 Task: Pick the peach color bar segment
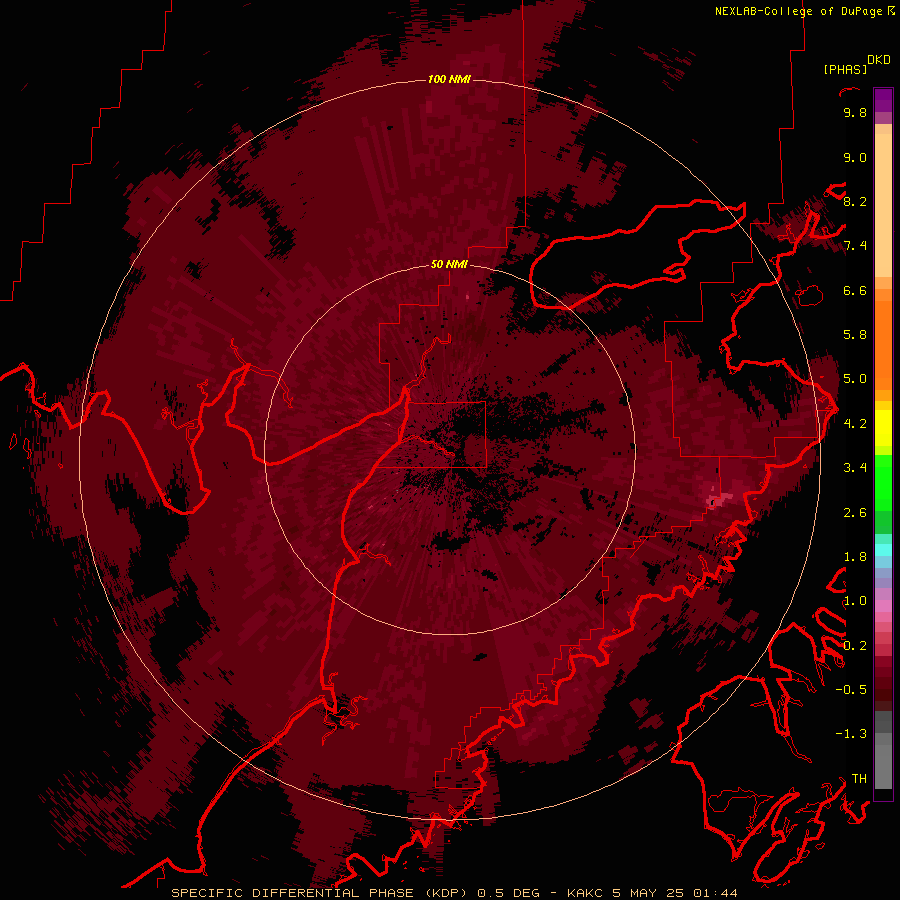coord(883,205)
